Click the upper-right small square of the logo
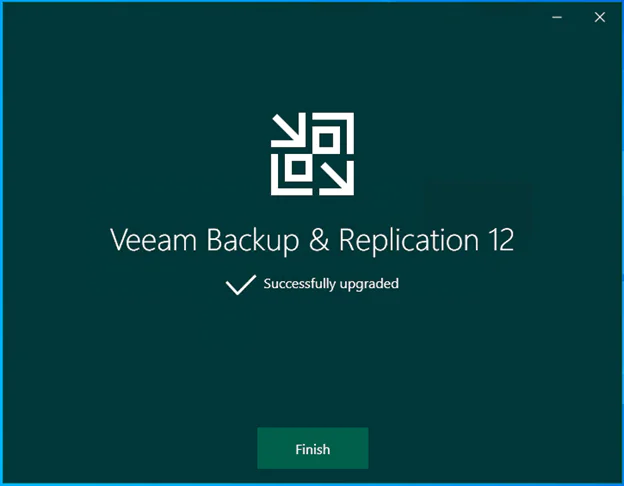 (326, 140)
